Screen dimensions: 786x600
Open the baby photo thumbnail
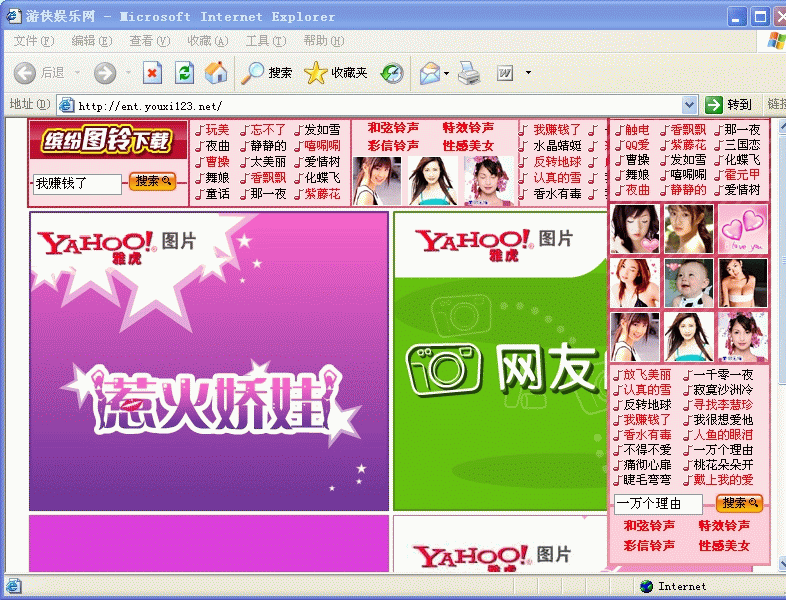tap(688, 283)
